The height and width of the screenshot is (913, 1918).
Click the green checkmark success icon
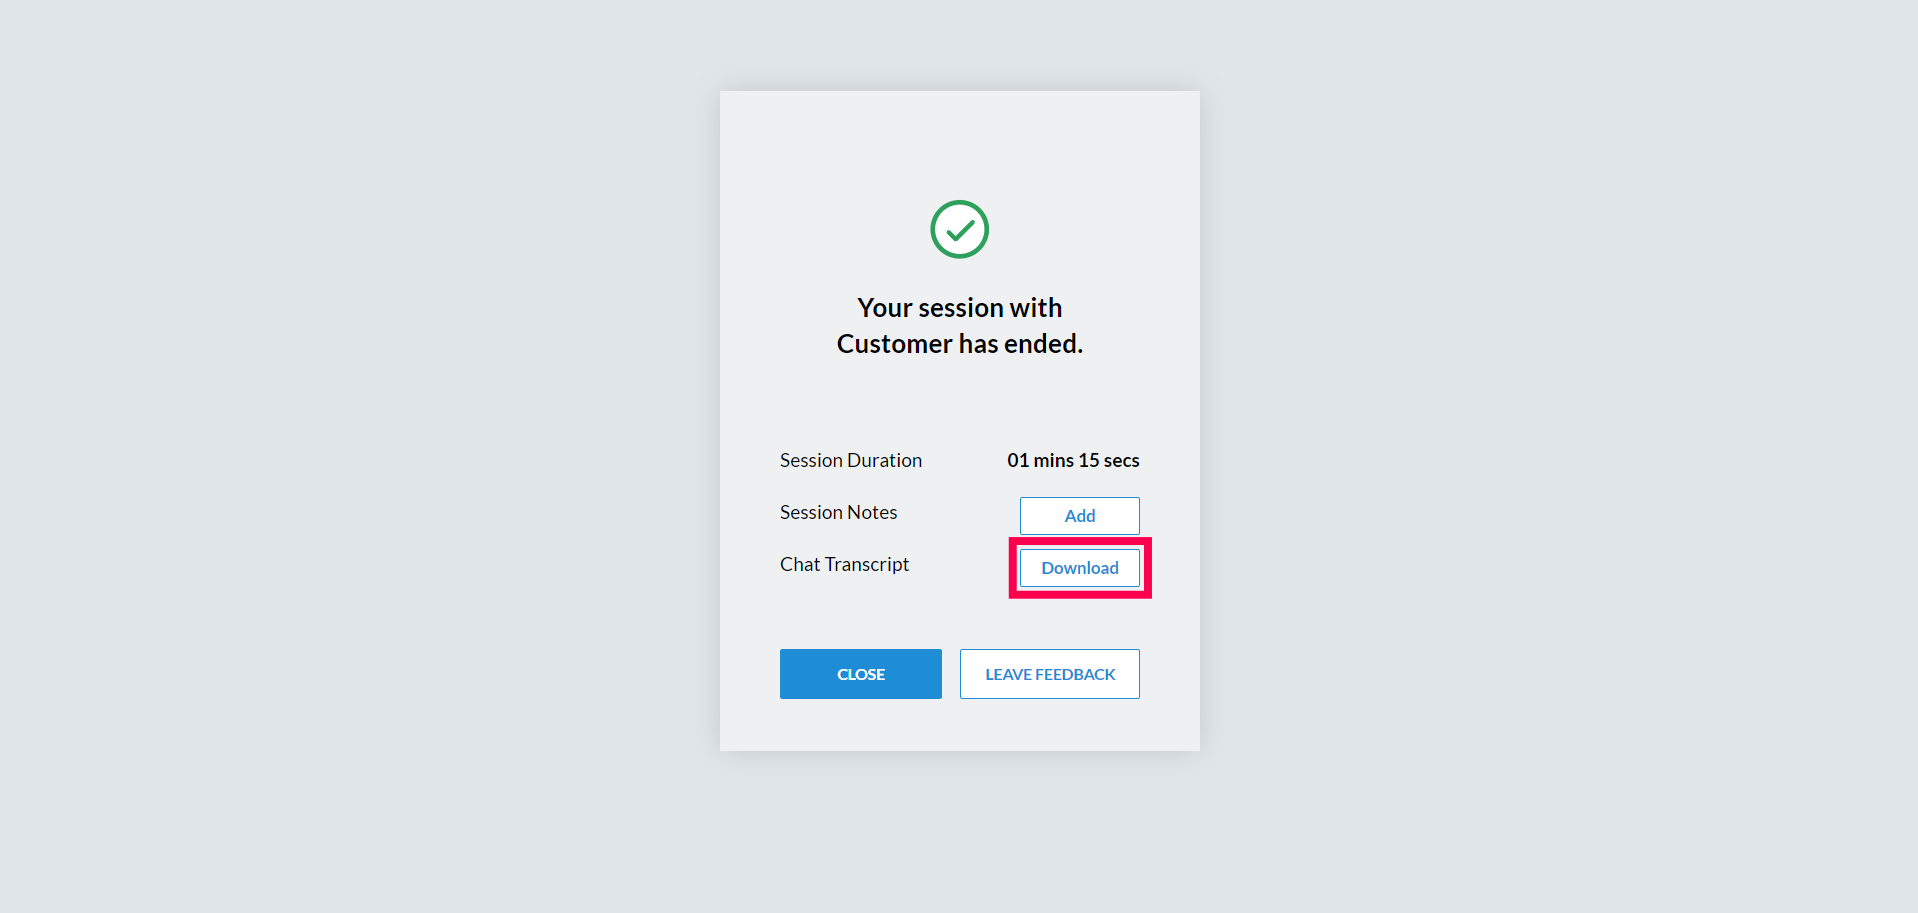(x=959, y=229)
